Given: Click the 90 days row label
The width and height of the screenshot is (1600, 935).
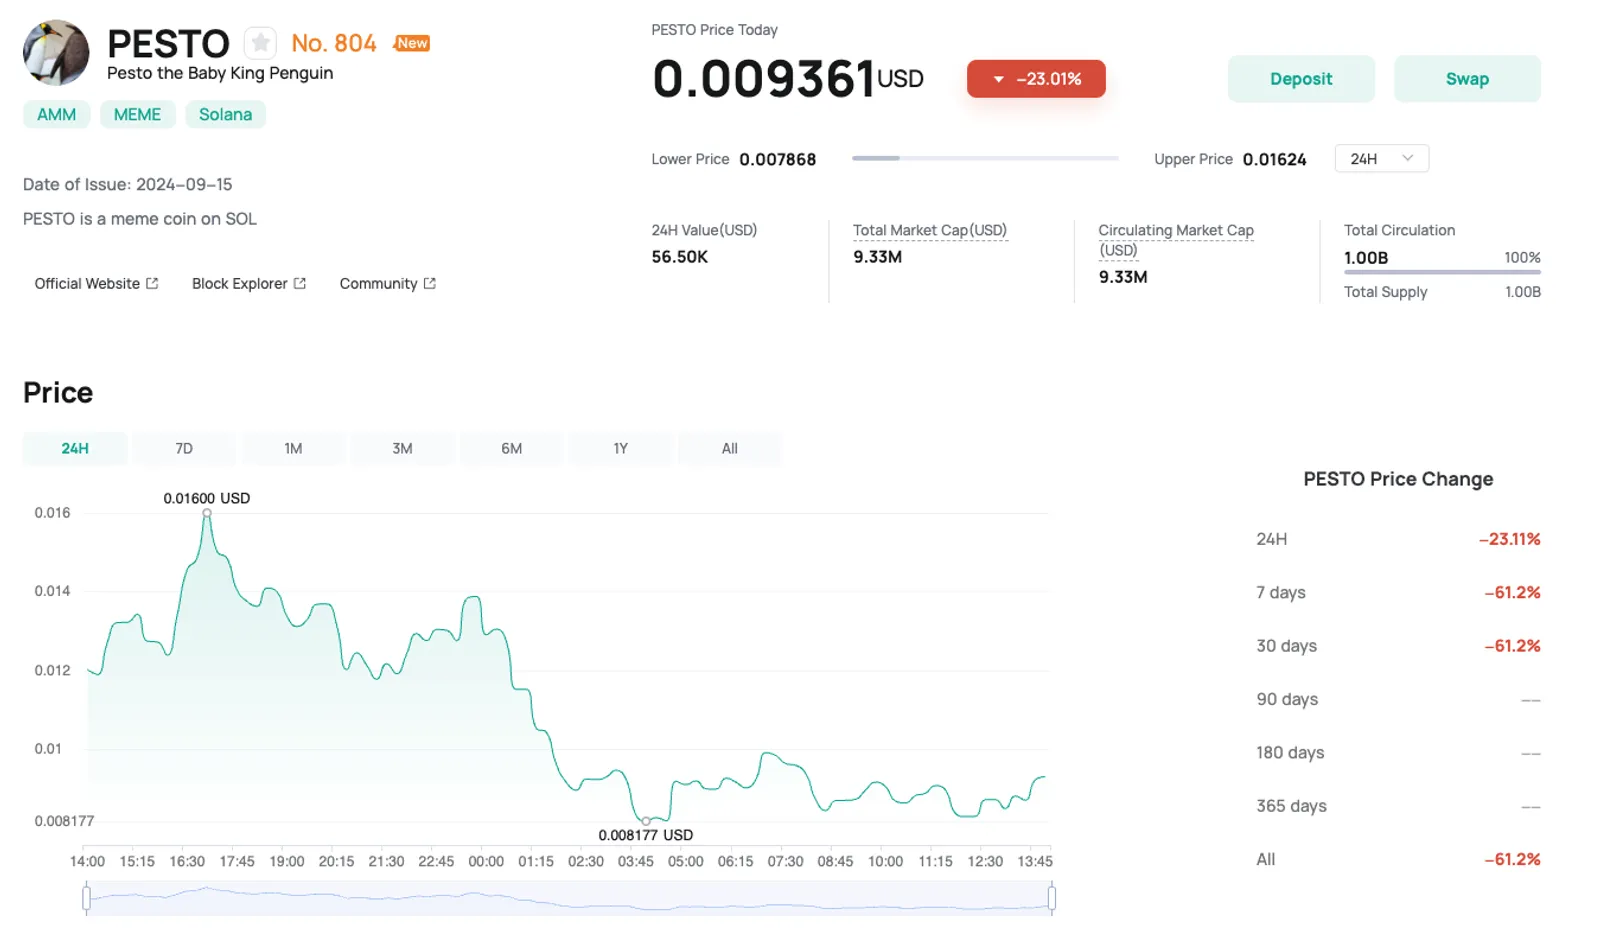Looking at the screenshot, I should pyautogui.click(x=1287, y=700).
